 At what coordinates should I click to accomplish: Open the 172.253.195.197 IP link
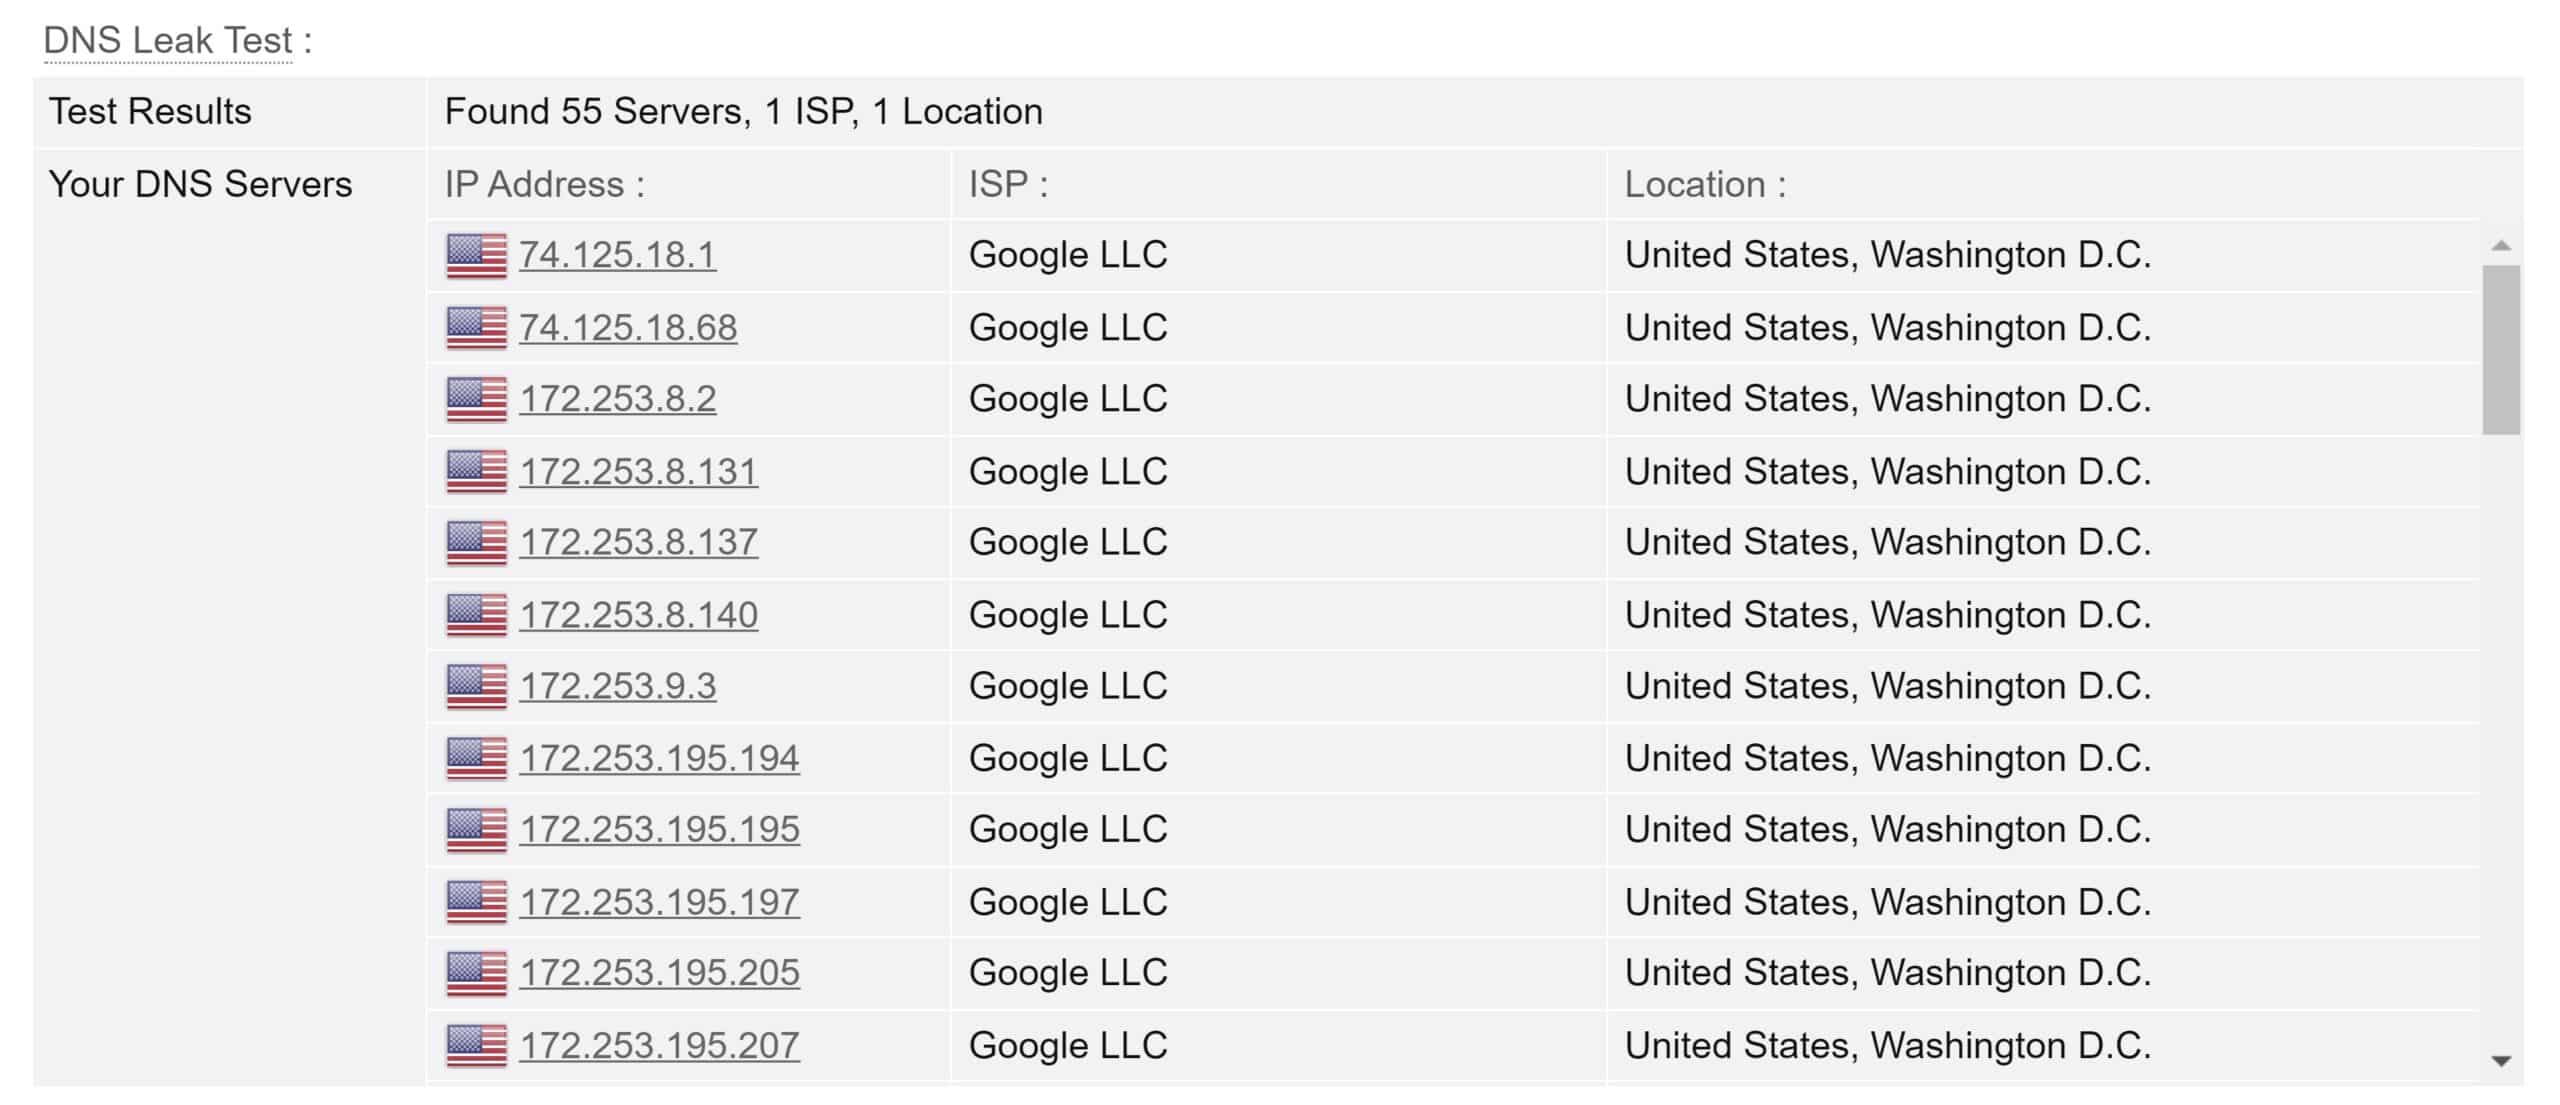659,902
